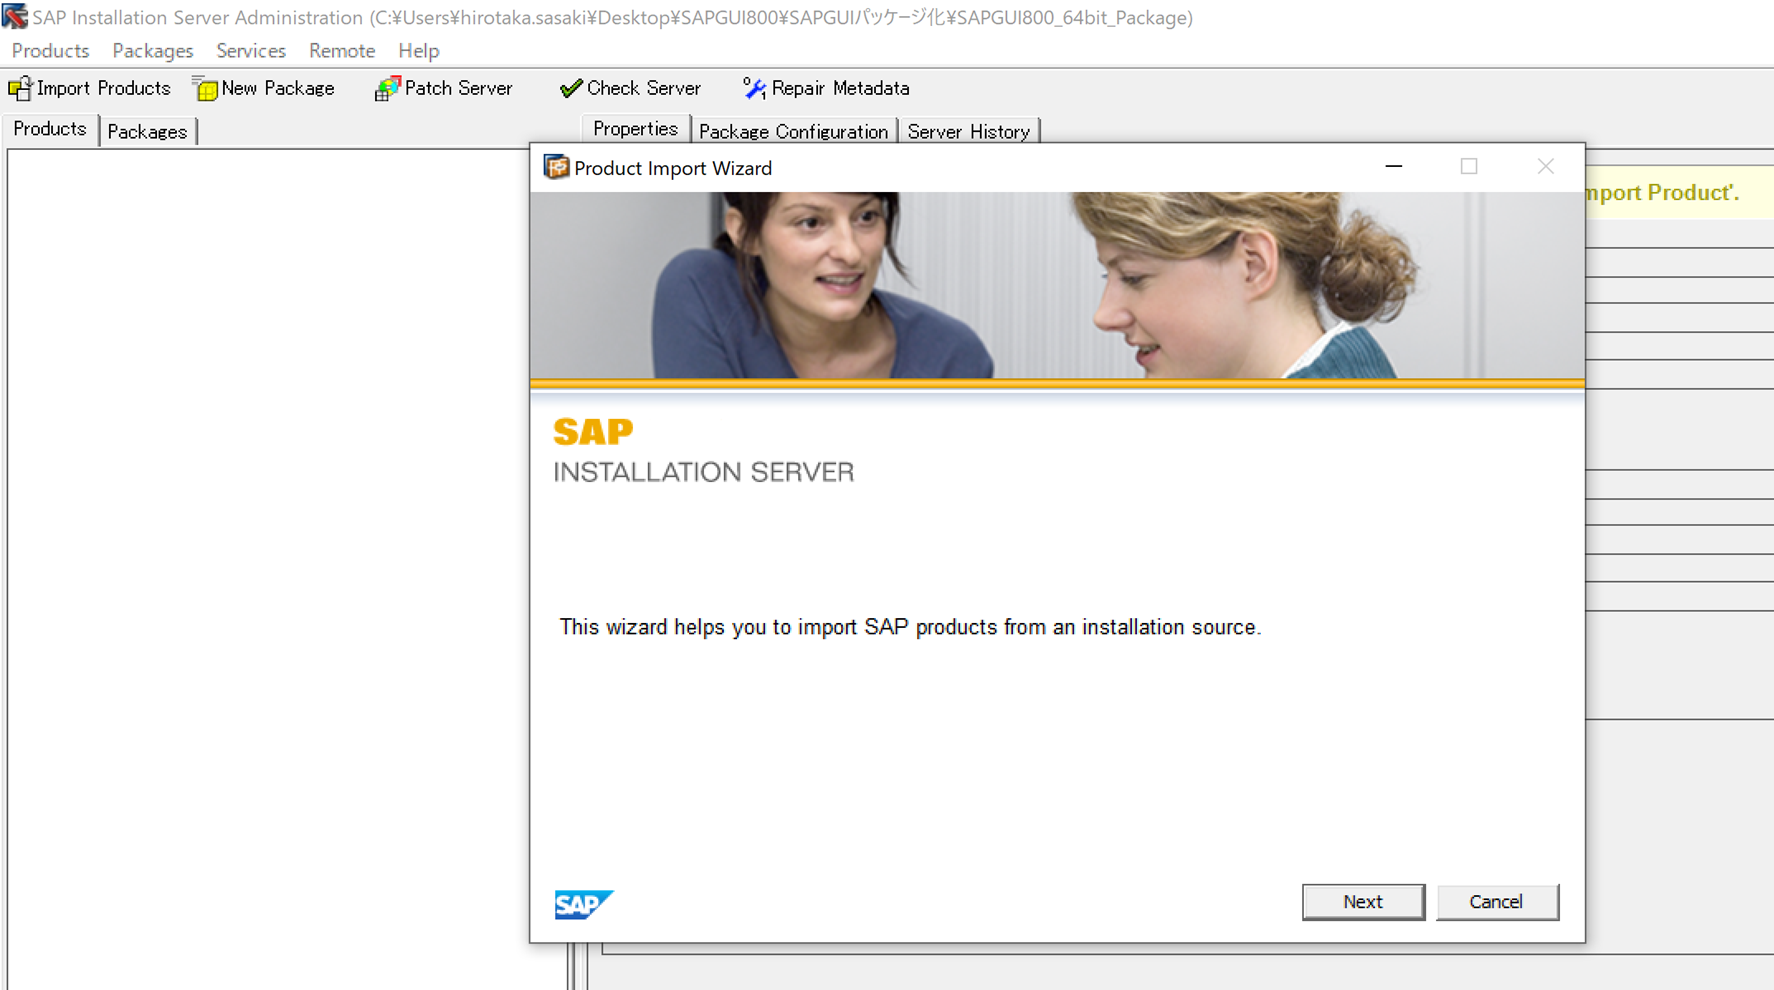
Task: View the Server History tab
Action: [968, 131]
